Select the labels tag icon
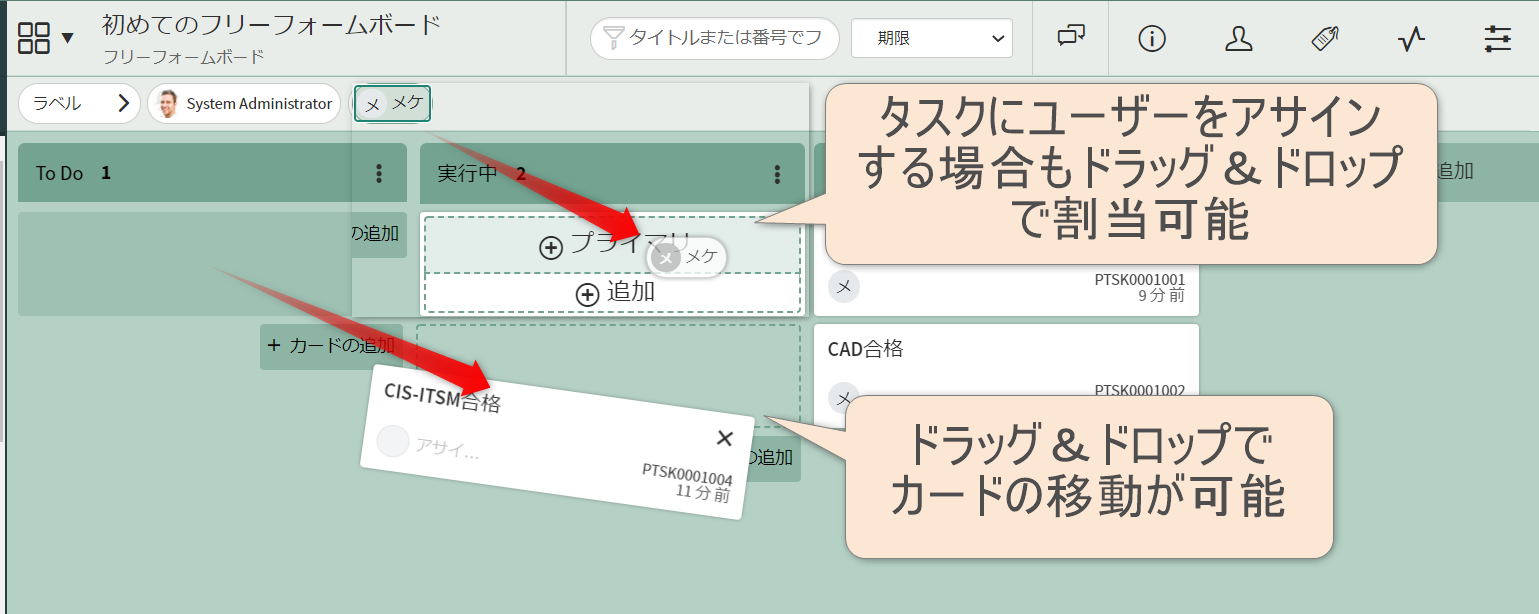The height and width of the screenshot is (614, 1539). (1325, 38)
